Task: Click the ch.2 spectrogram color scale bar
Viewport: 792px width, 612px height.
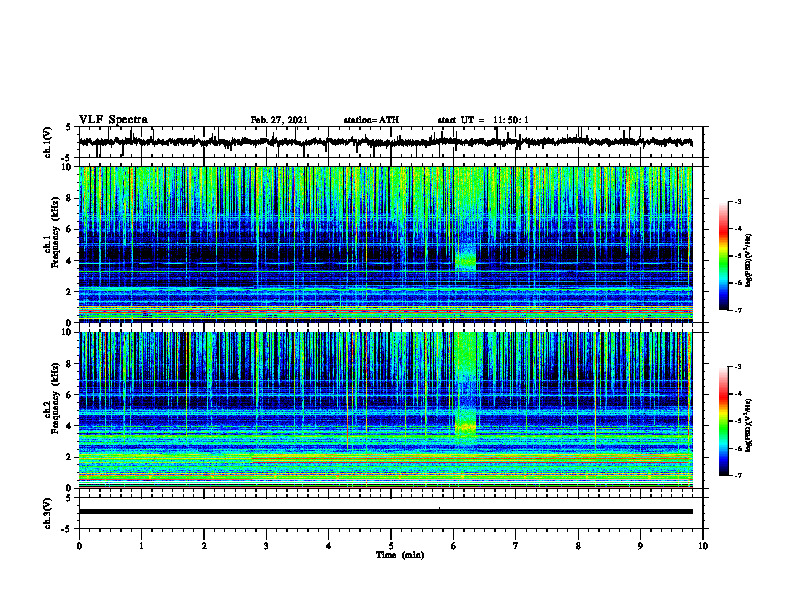Action: [724, 421]
